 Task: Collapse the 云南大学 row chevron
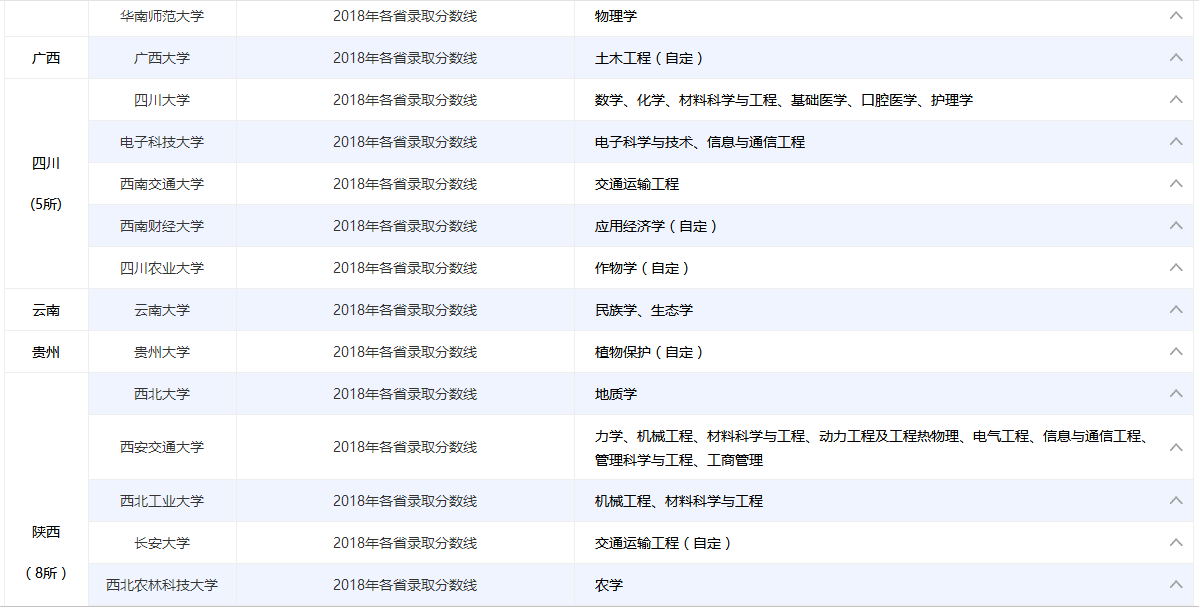[1176, 310]
